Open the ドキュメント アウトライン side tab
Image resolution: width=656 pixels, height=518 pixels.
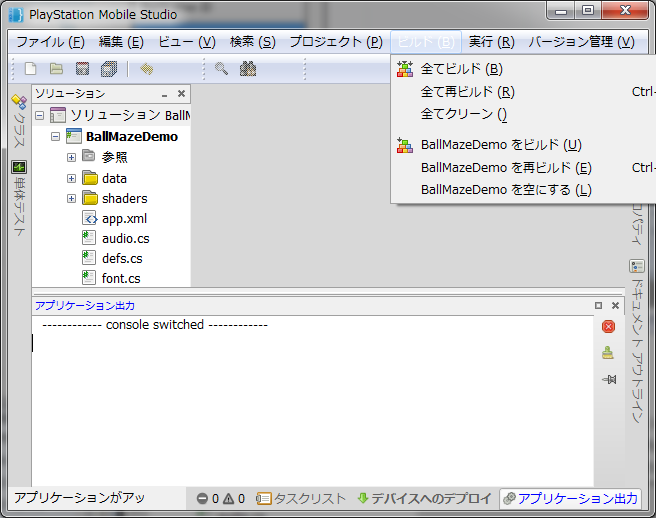click(x=637, y=341)
